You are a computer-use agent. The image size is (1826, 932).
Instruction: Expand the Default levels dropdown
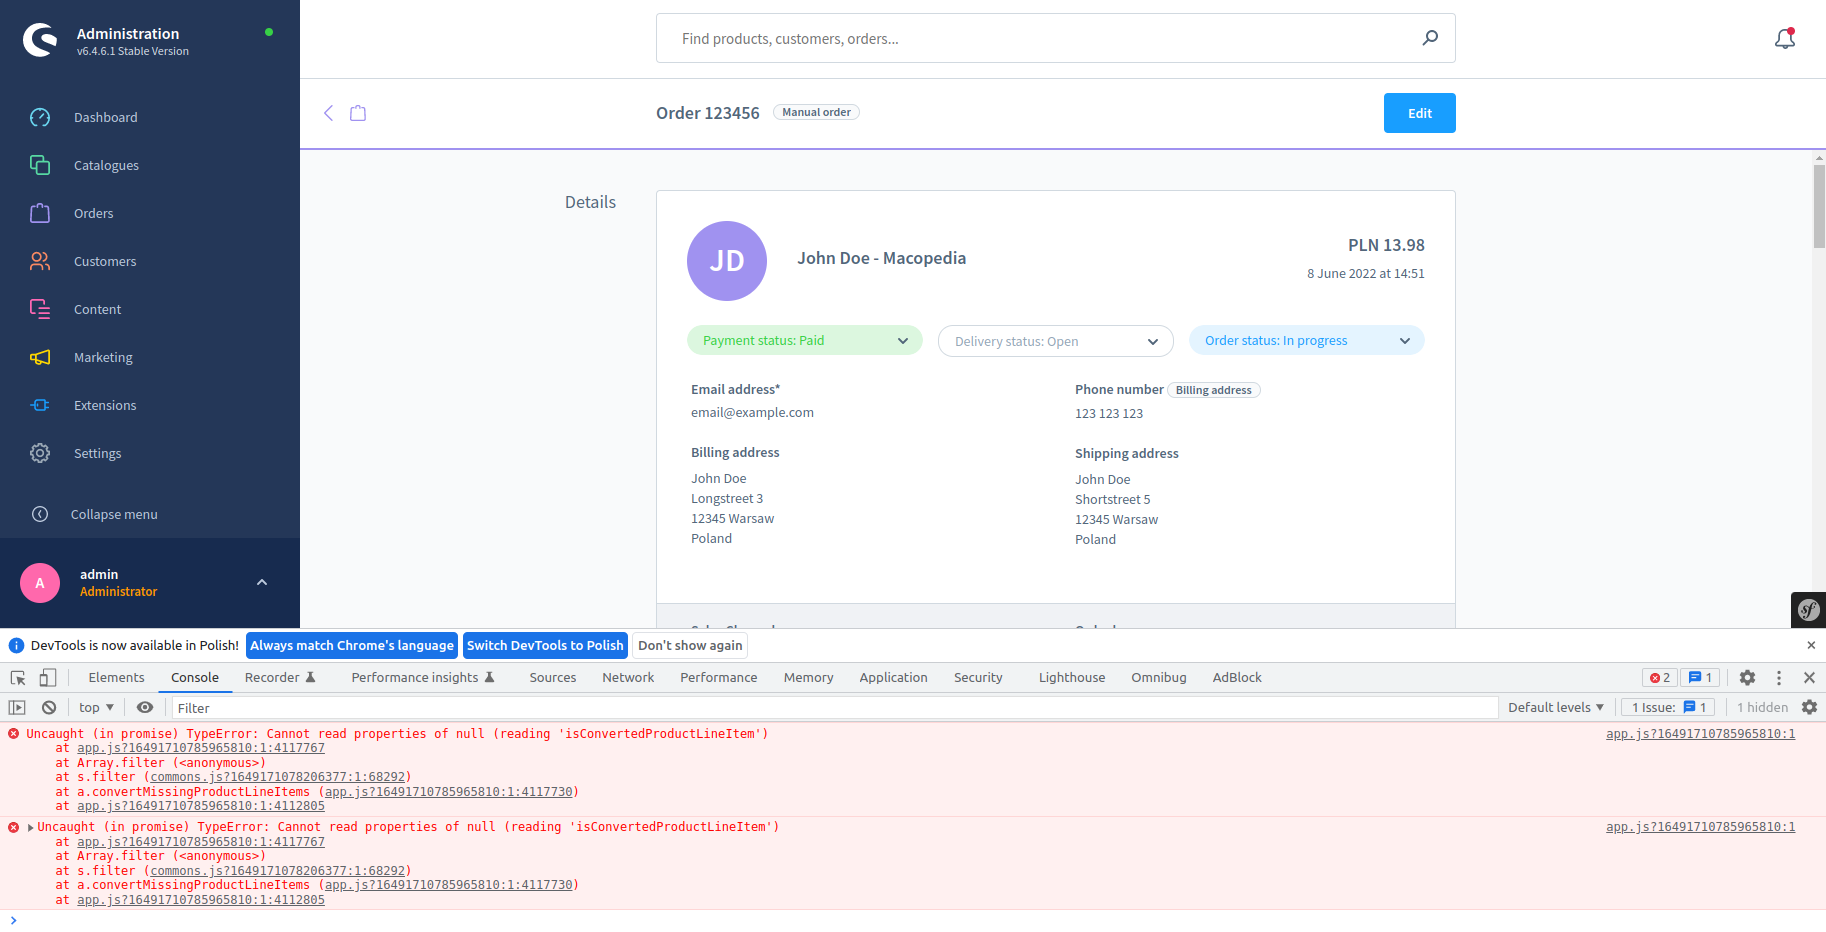1555,708
